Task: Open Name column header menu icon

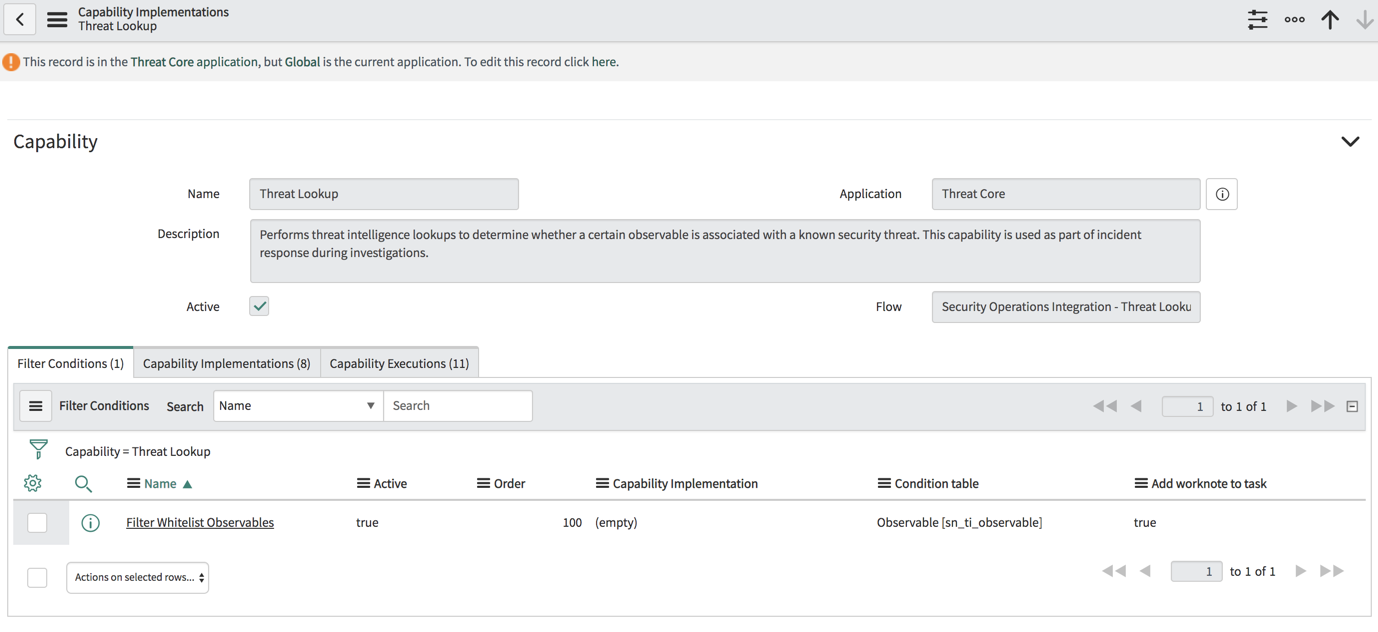Action: click(133, 484)
